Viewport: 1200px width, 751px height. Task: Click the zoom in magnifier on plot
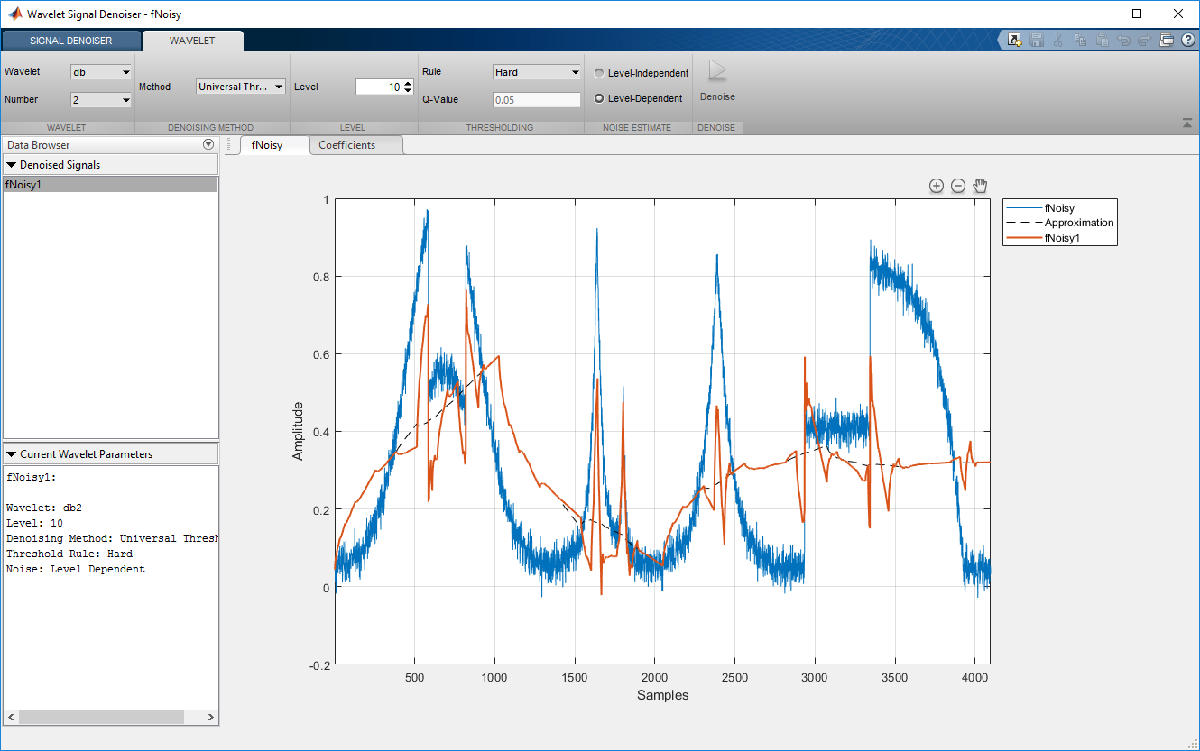click(x=936, y=186)
